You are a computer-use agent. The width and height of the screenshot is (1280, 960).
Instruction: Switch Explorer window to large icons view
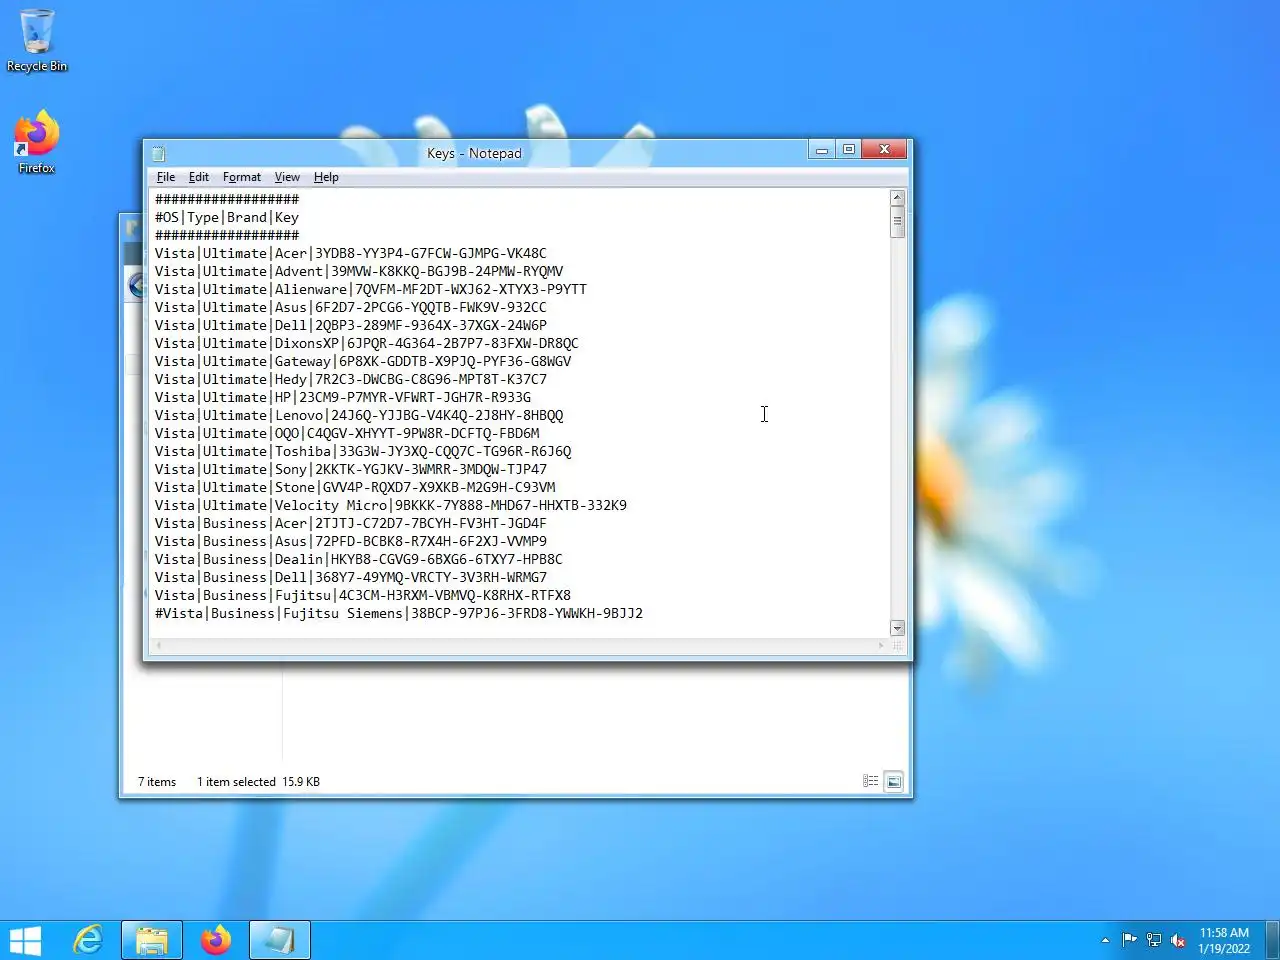(894, 781)
